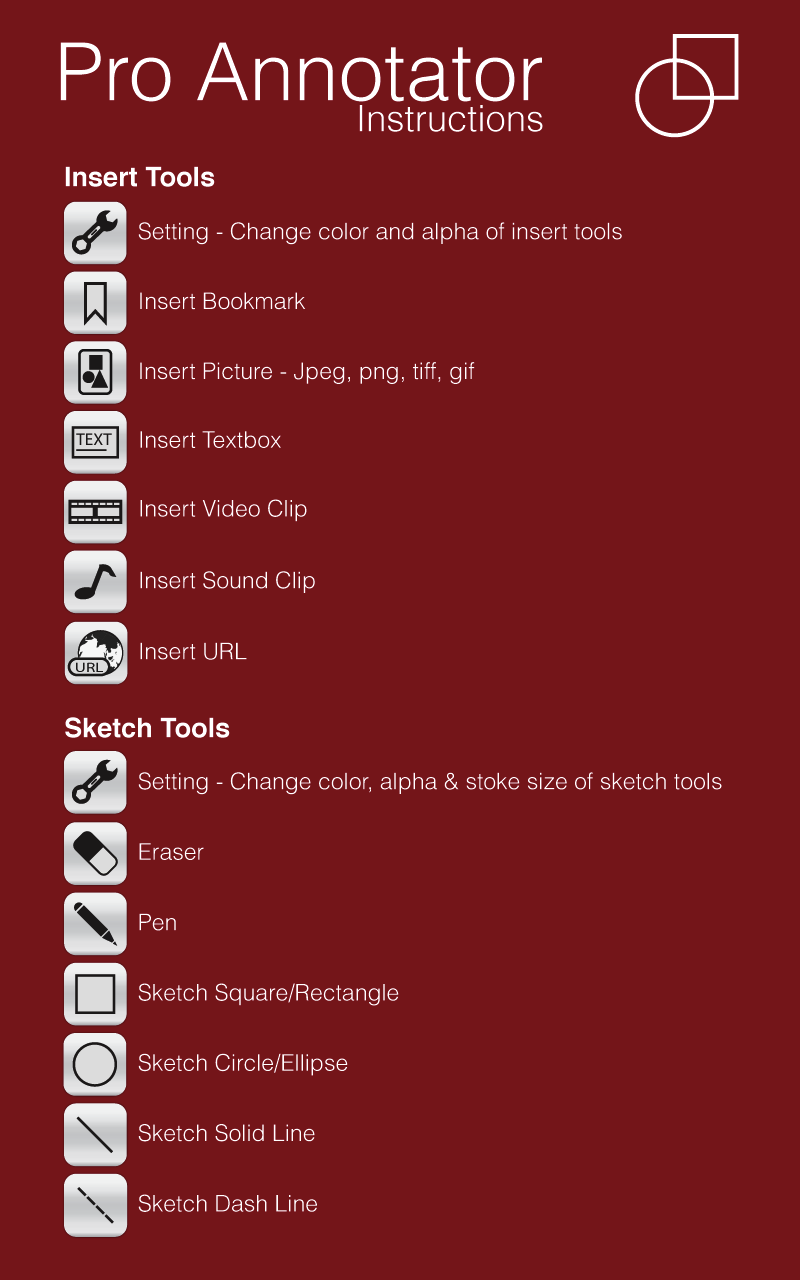This screenshot has width=800, height=1280.
Task: Click the Insert URL text label
Action: coord(193,651)
